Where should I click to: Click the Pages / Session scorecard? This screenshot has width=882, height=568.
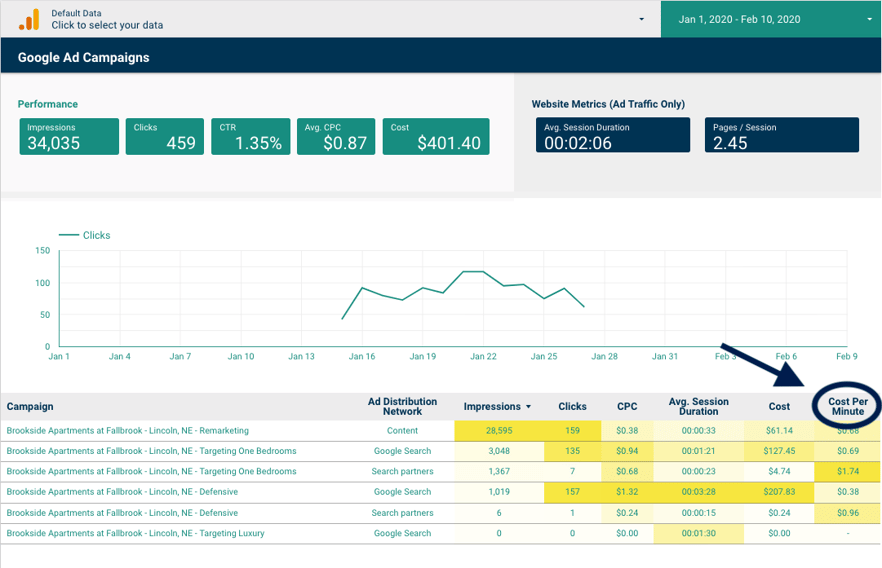pyautogui.click(x=781, y=135)
